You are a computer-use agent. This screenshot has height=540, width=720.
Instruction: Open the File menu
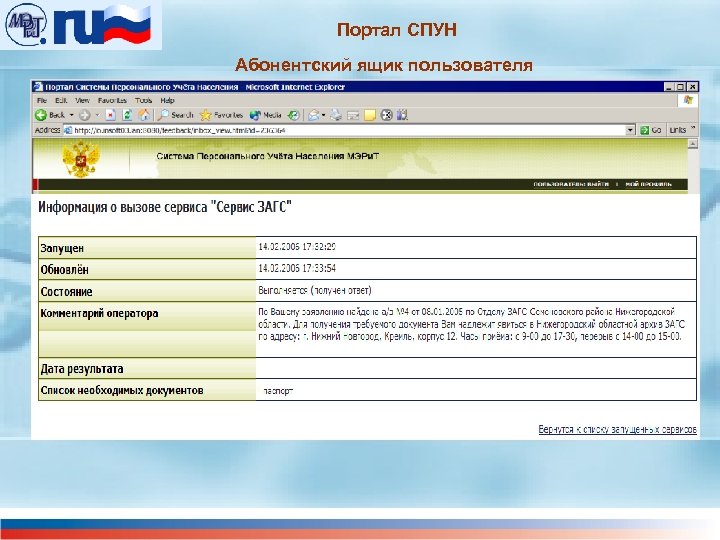pos(42,100)
